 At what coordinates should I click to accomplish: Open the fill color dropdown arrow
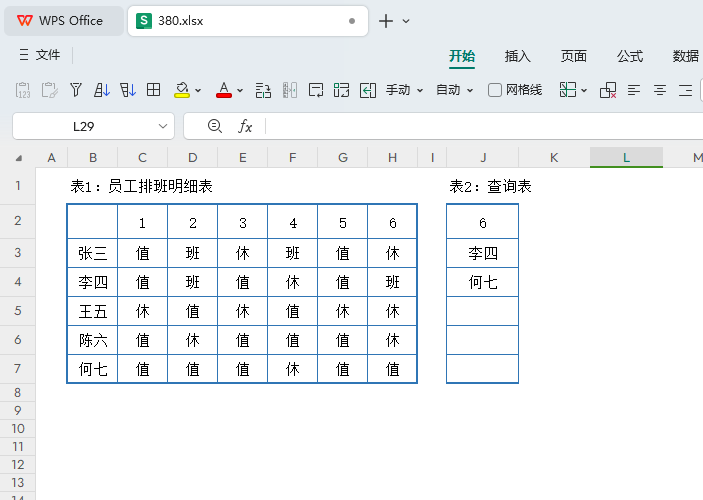(198, 91)
